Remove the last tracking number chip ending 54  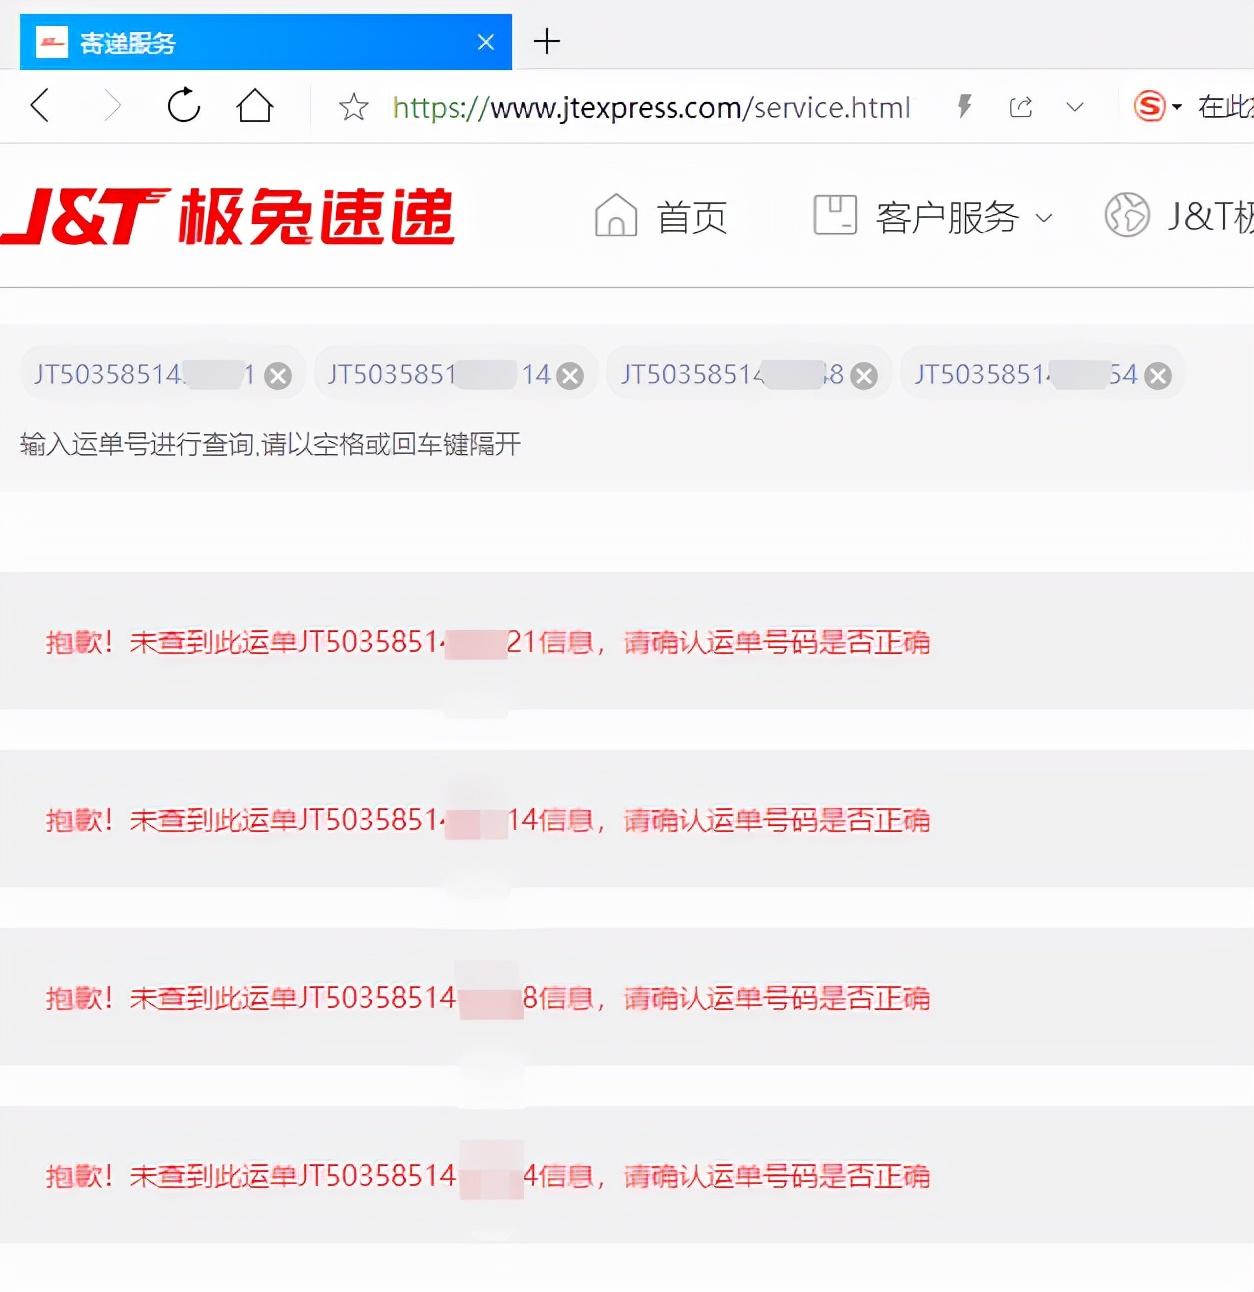click(x=1157, y=375)
